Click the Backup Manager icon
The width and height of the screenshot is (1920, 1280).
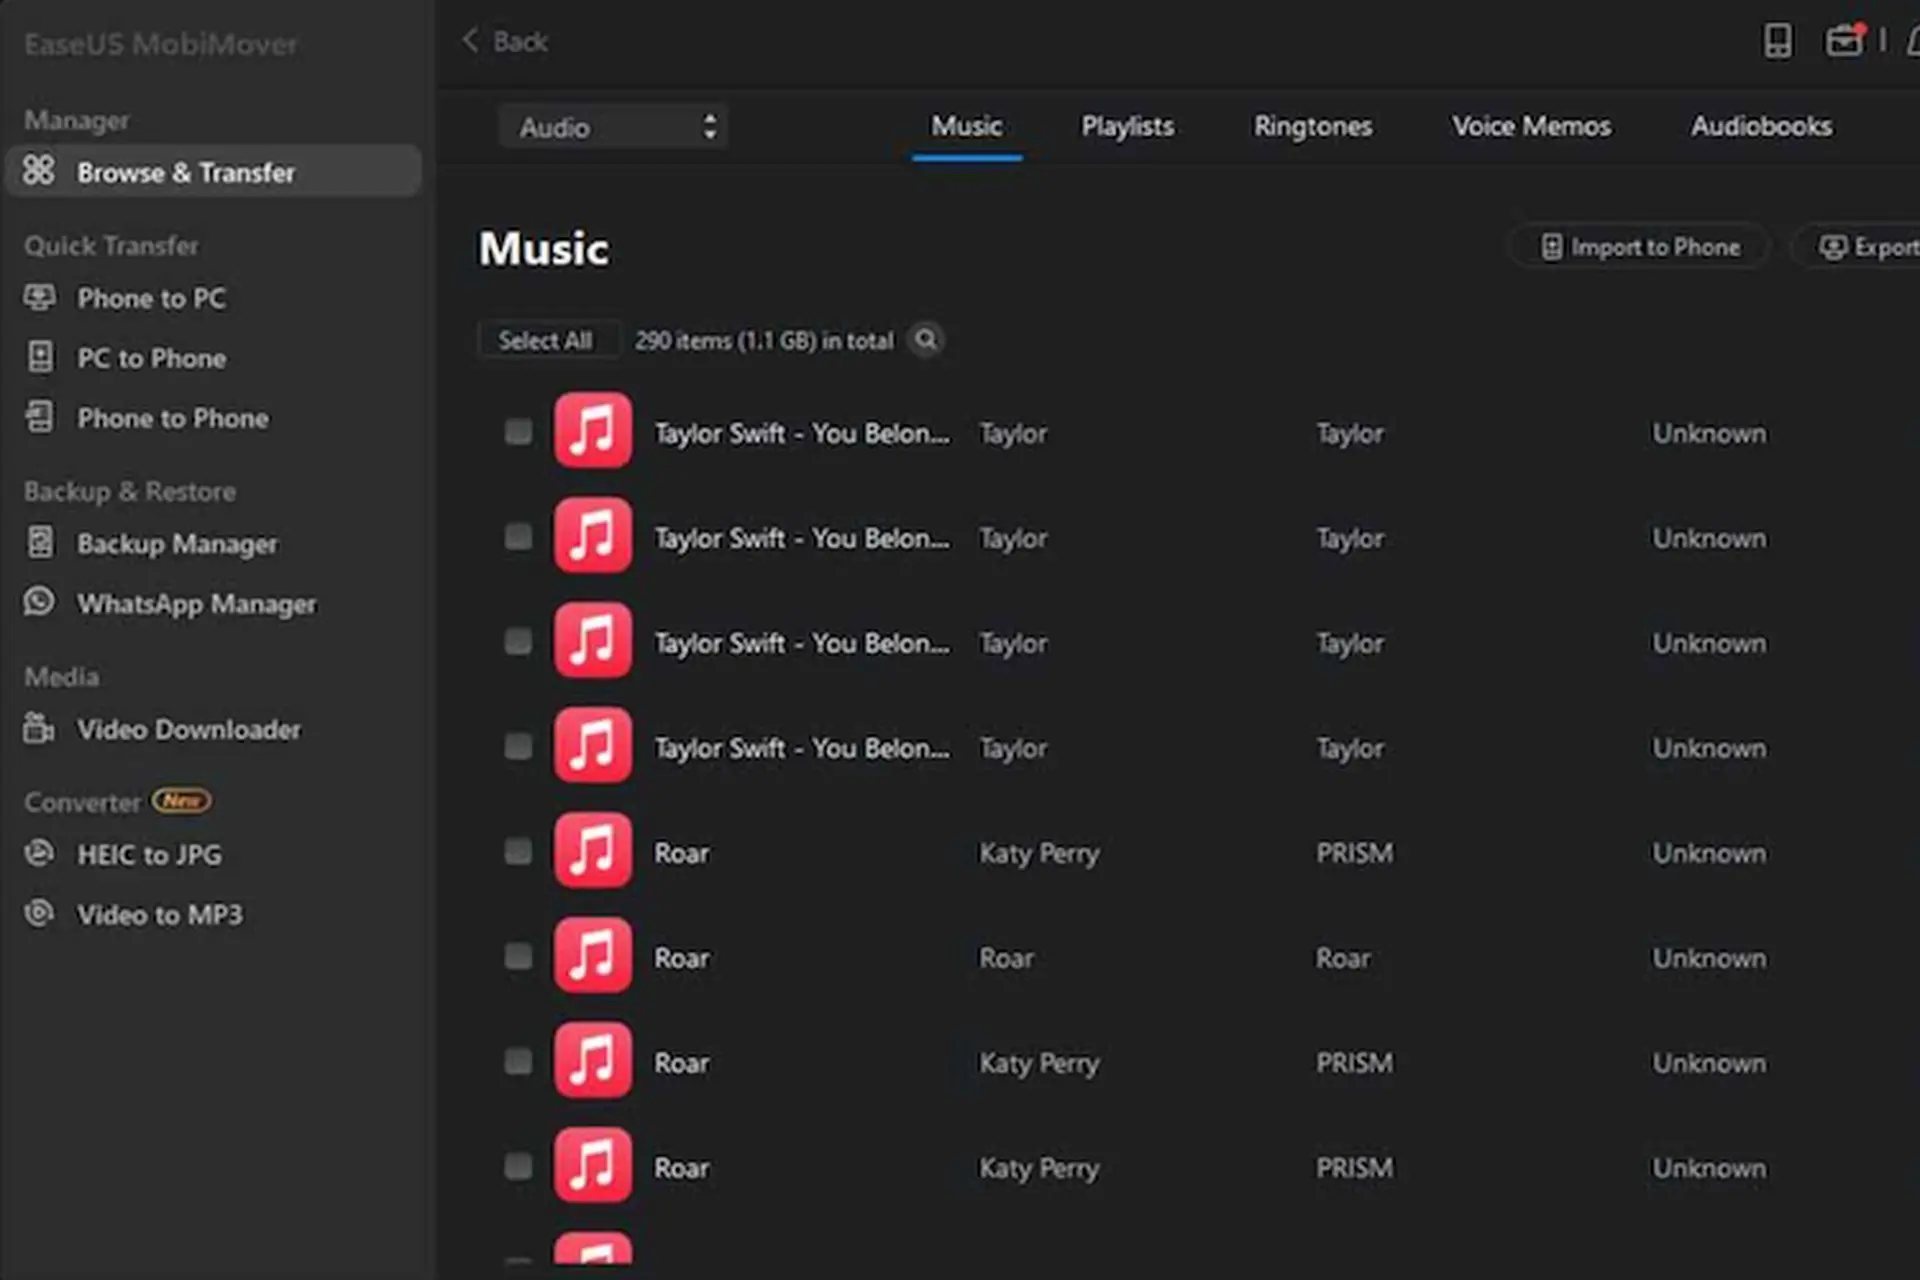click(x=40, y=542)
